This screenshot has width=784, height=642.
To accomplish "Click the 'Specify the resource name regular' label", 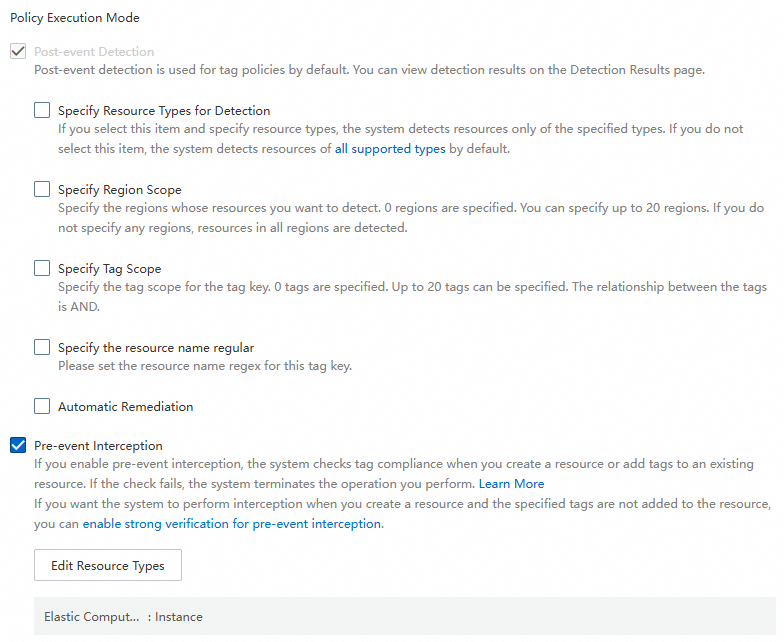I will pos(156,348).
